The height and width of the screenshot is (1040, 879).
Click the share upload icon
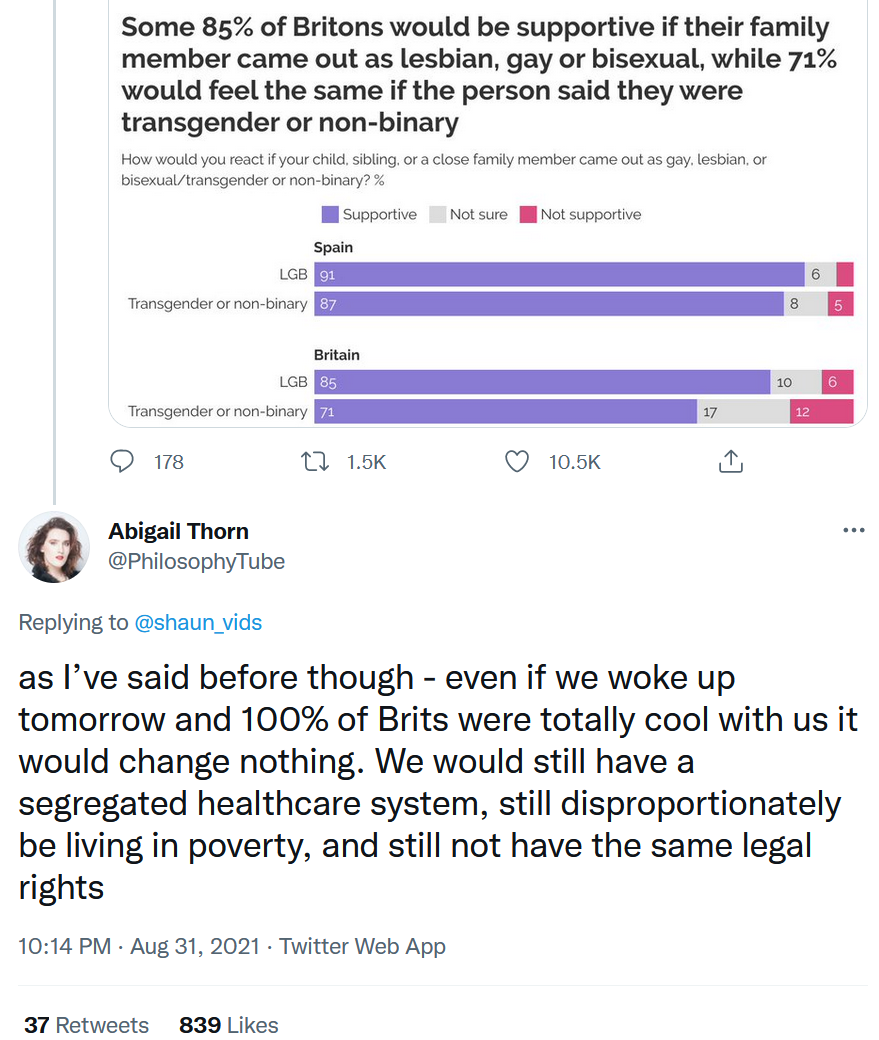pos(730,461)
